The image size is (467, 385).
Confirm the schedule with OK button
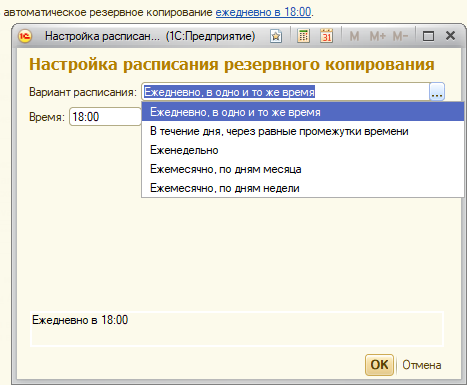click(x=379, y=365)
